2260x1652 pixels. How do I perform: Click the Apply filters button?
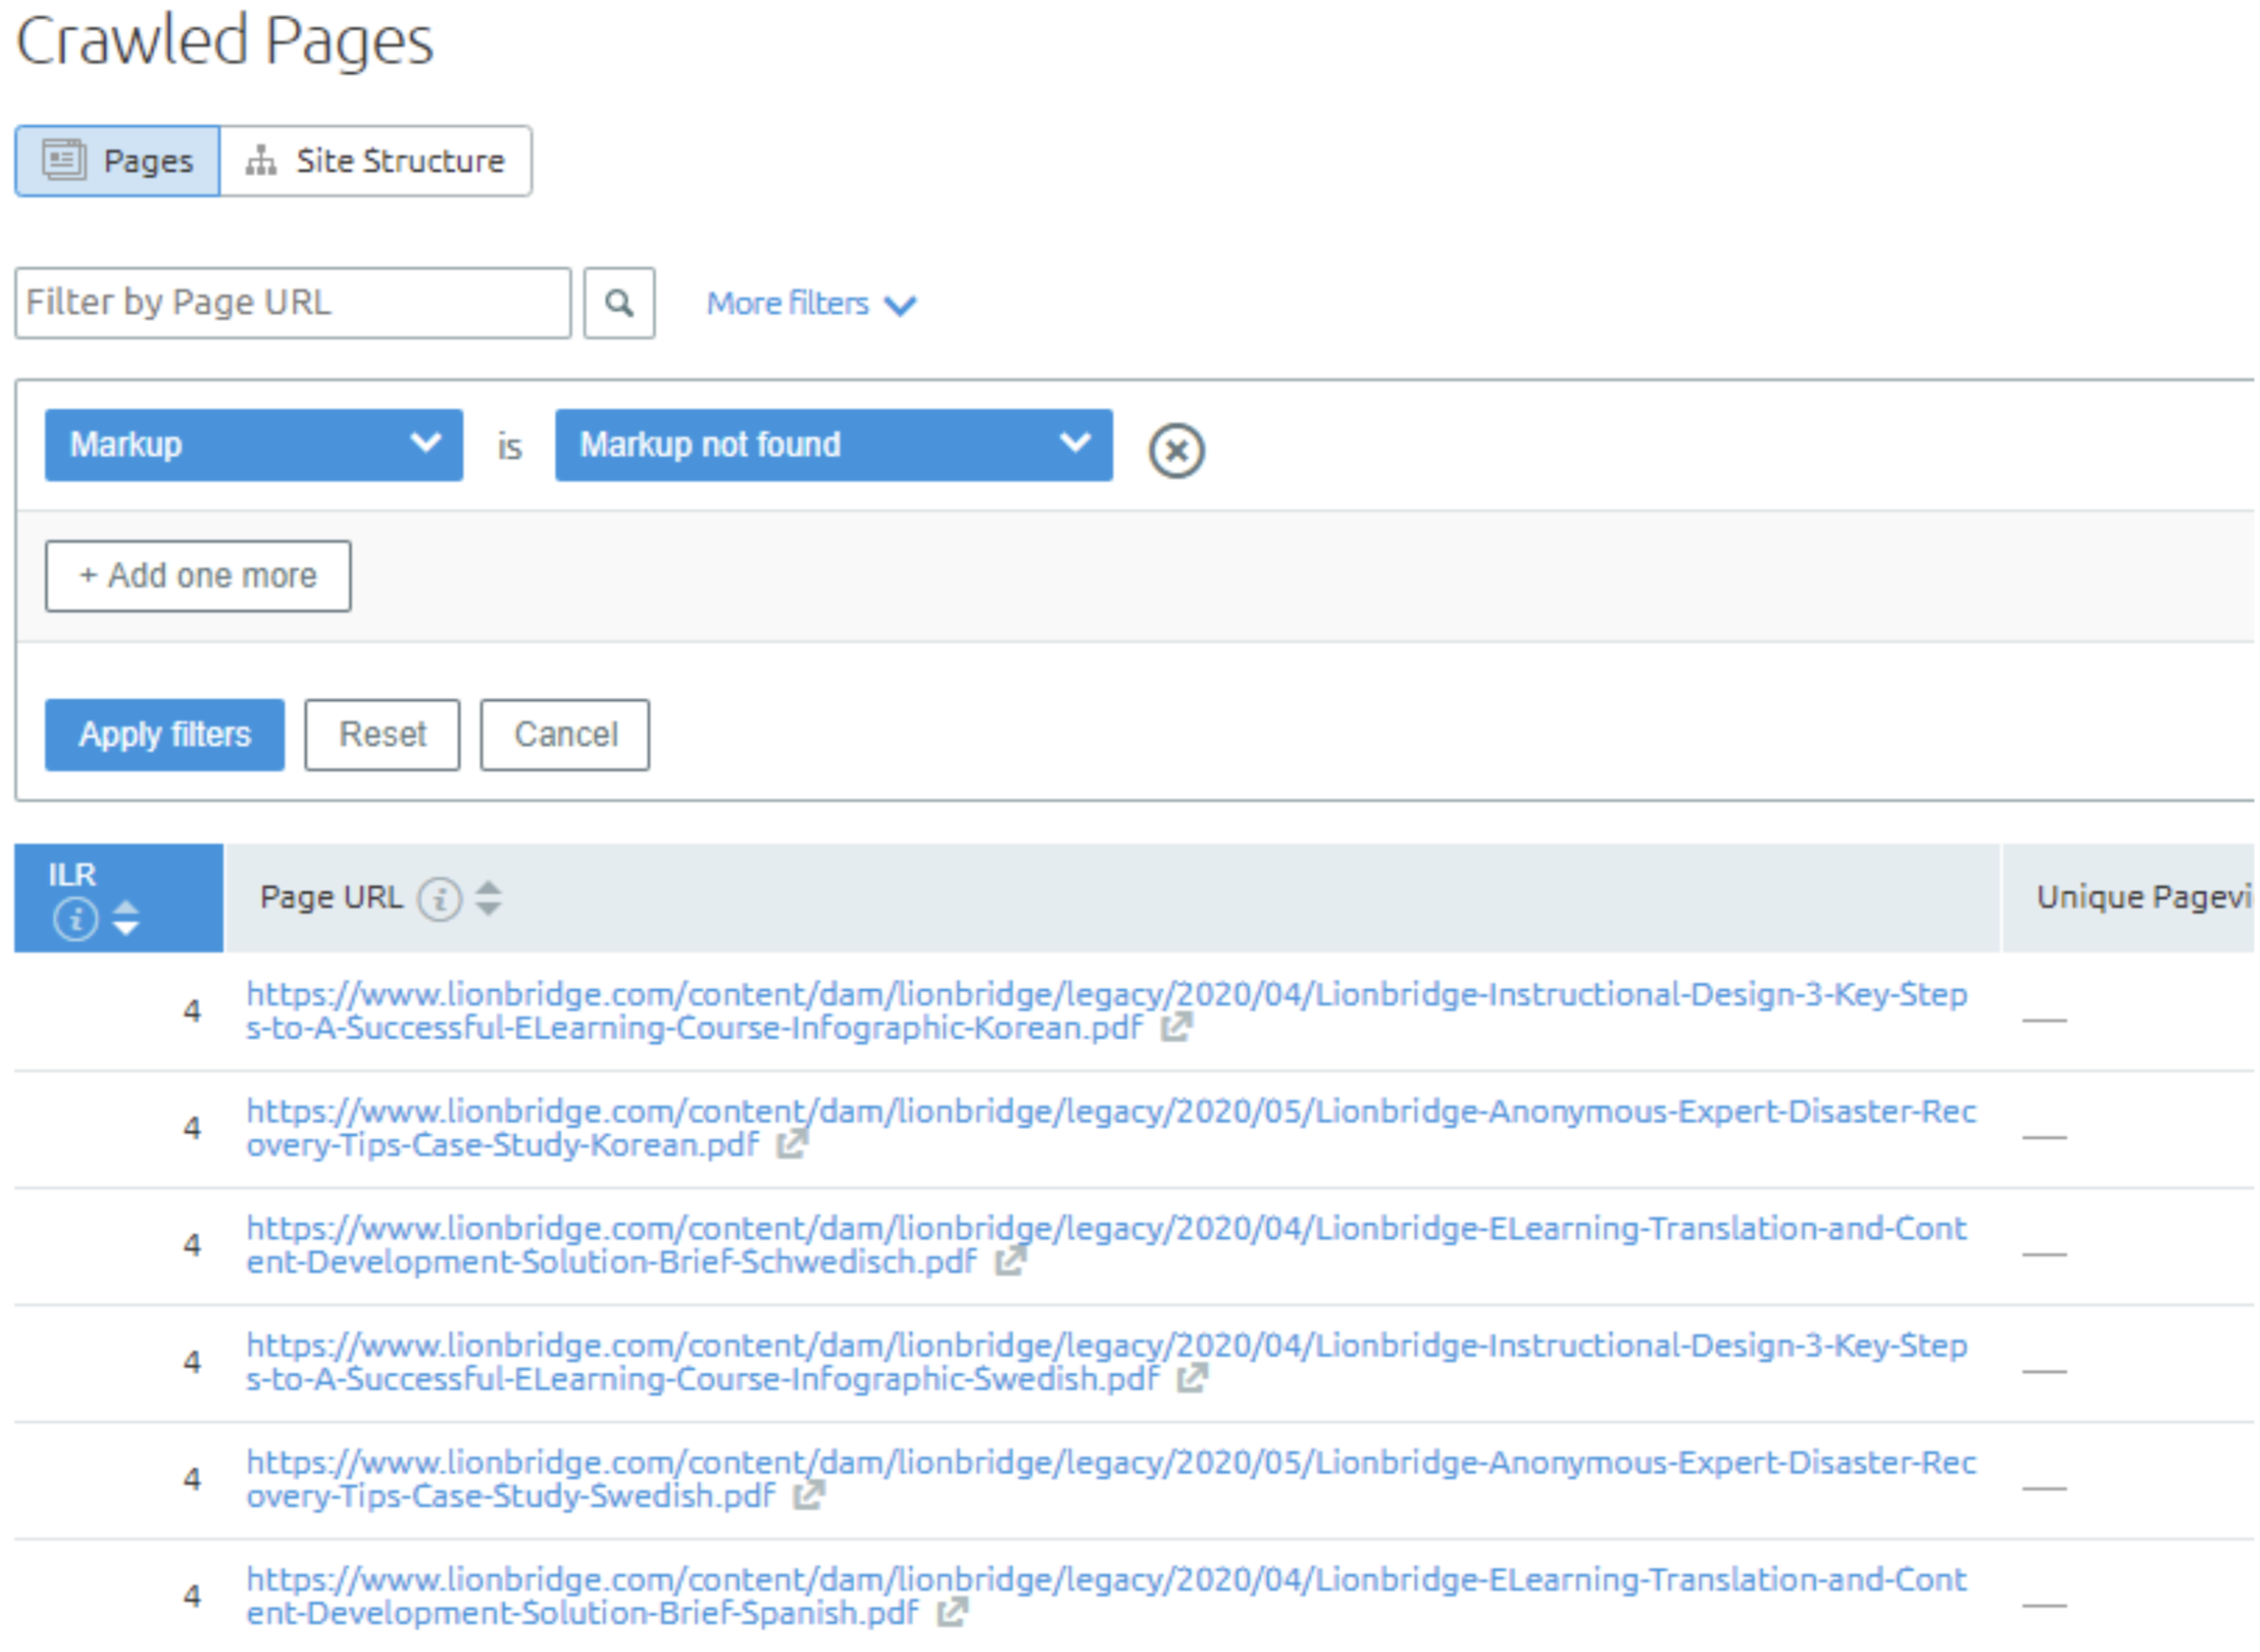[x=165, y=735]
